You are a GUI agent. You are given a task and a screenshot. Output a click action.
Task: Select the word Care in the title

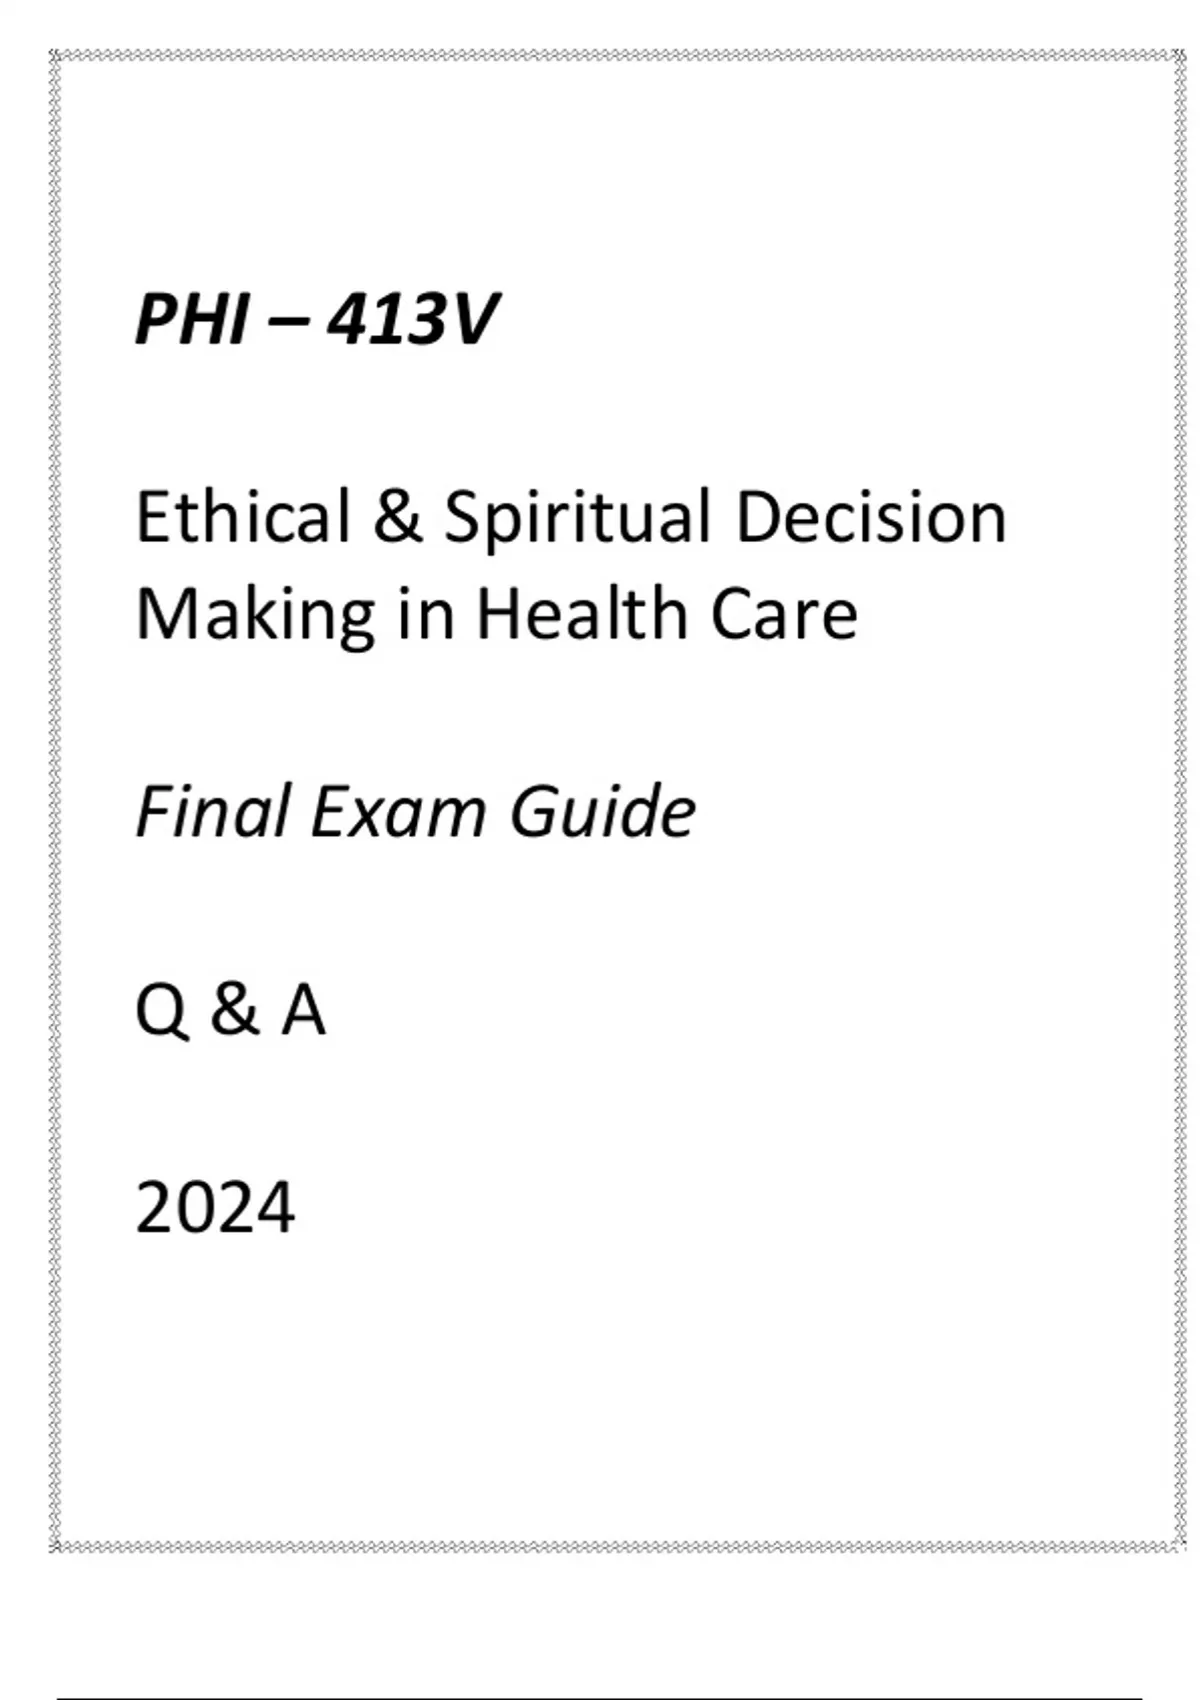pyautogui.click(x=784, y=615)
